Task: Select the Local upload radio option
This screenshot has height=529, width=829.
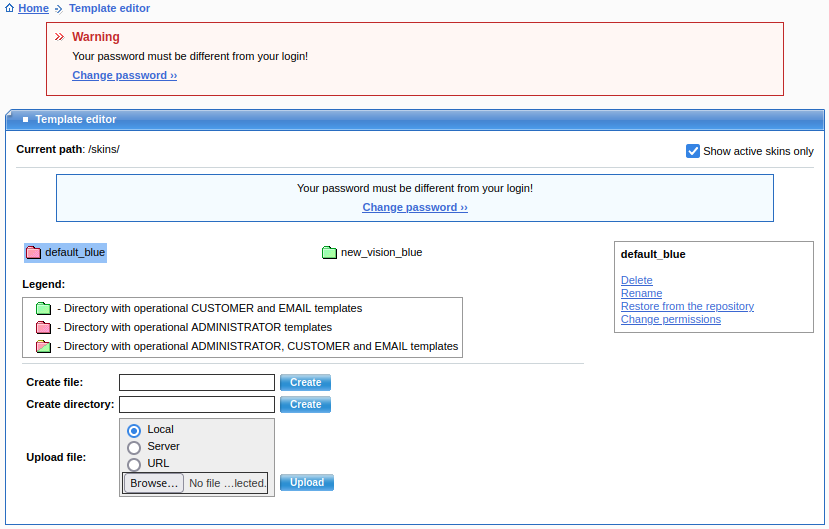Action: point(134,430)
